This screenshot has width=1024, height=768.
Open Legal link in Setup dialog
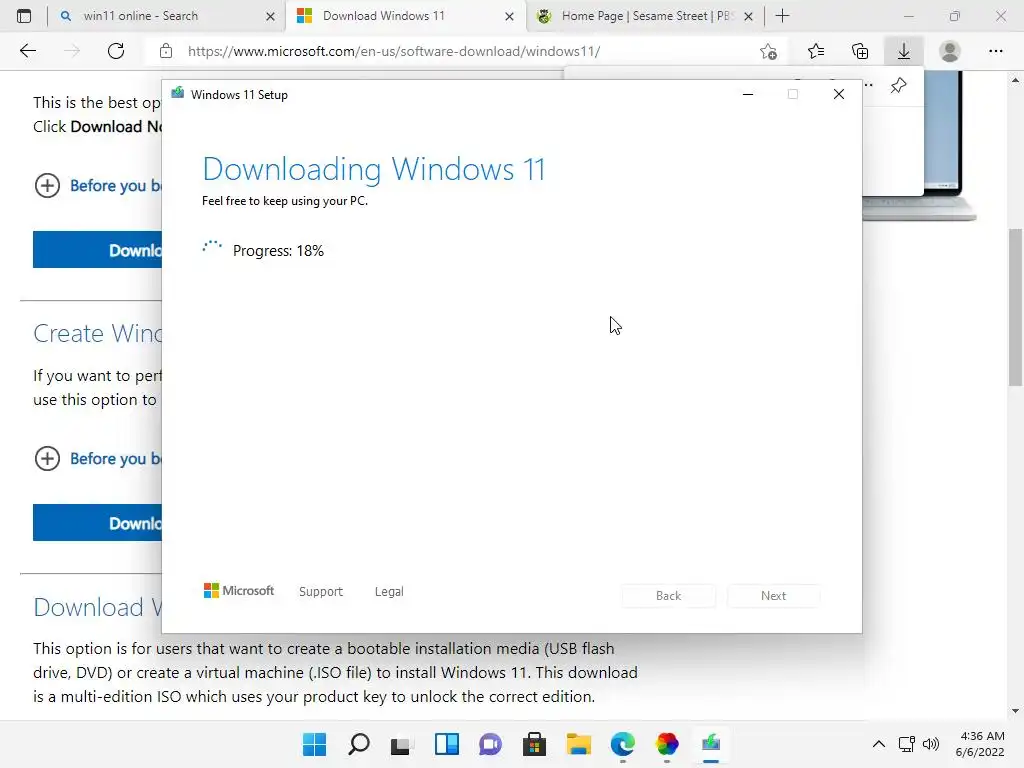[x=389, y=592]
